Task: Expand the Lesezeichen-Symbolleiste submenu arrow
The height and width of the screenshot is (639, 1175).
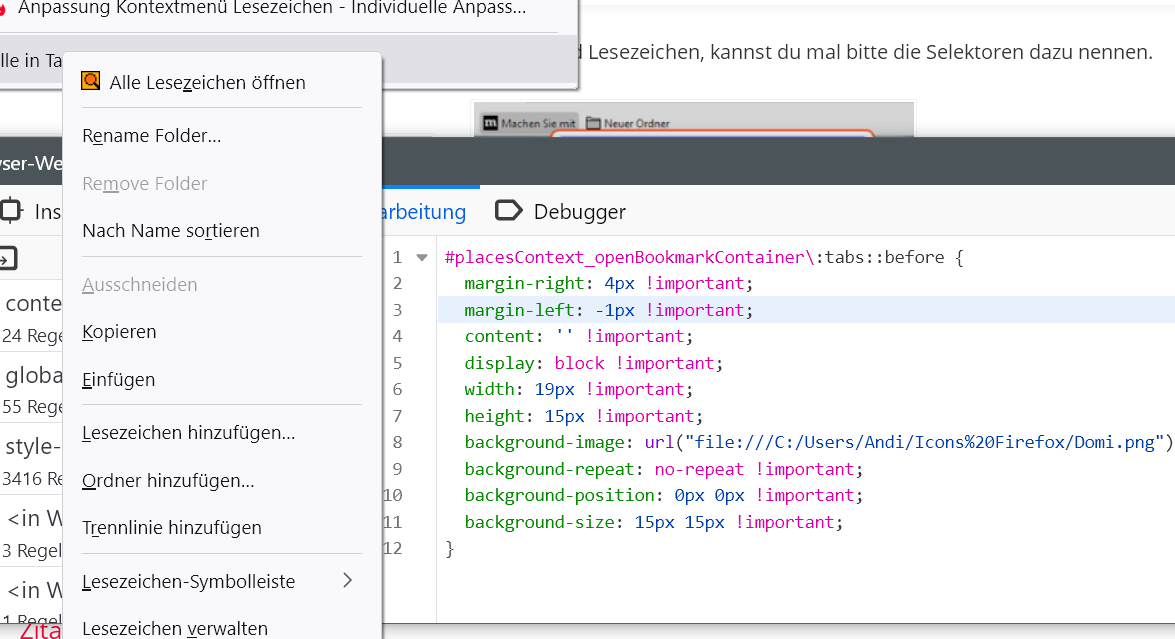Action: [x=347, y=580]
